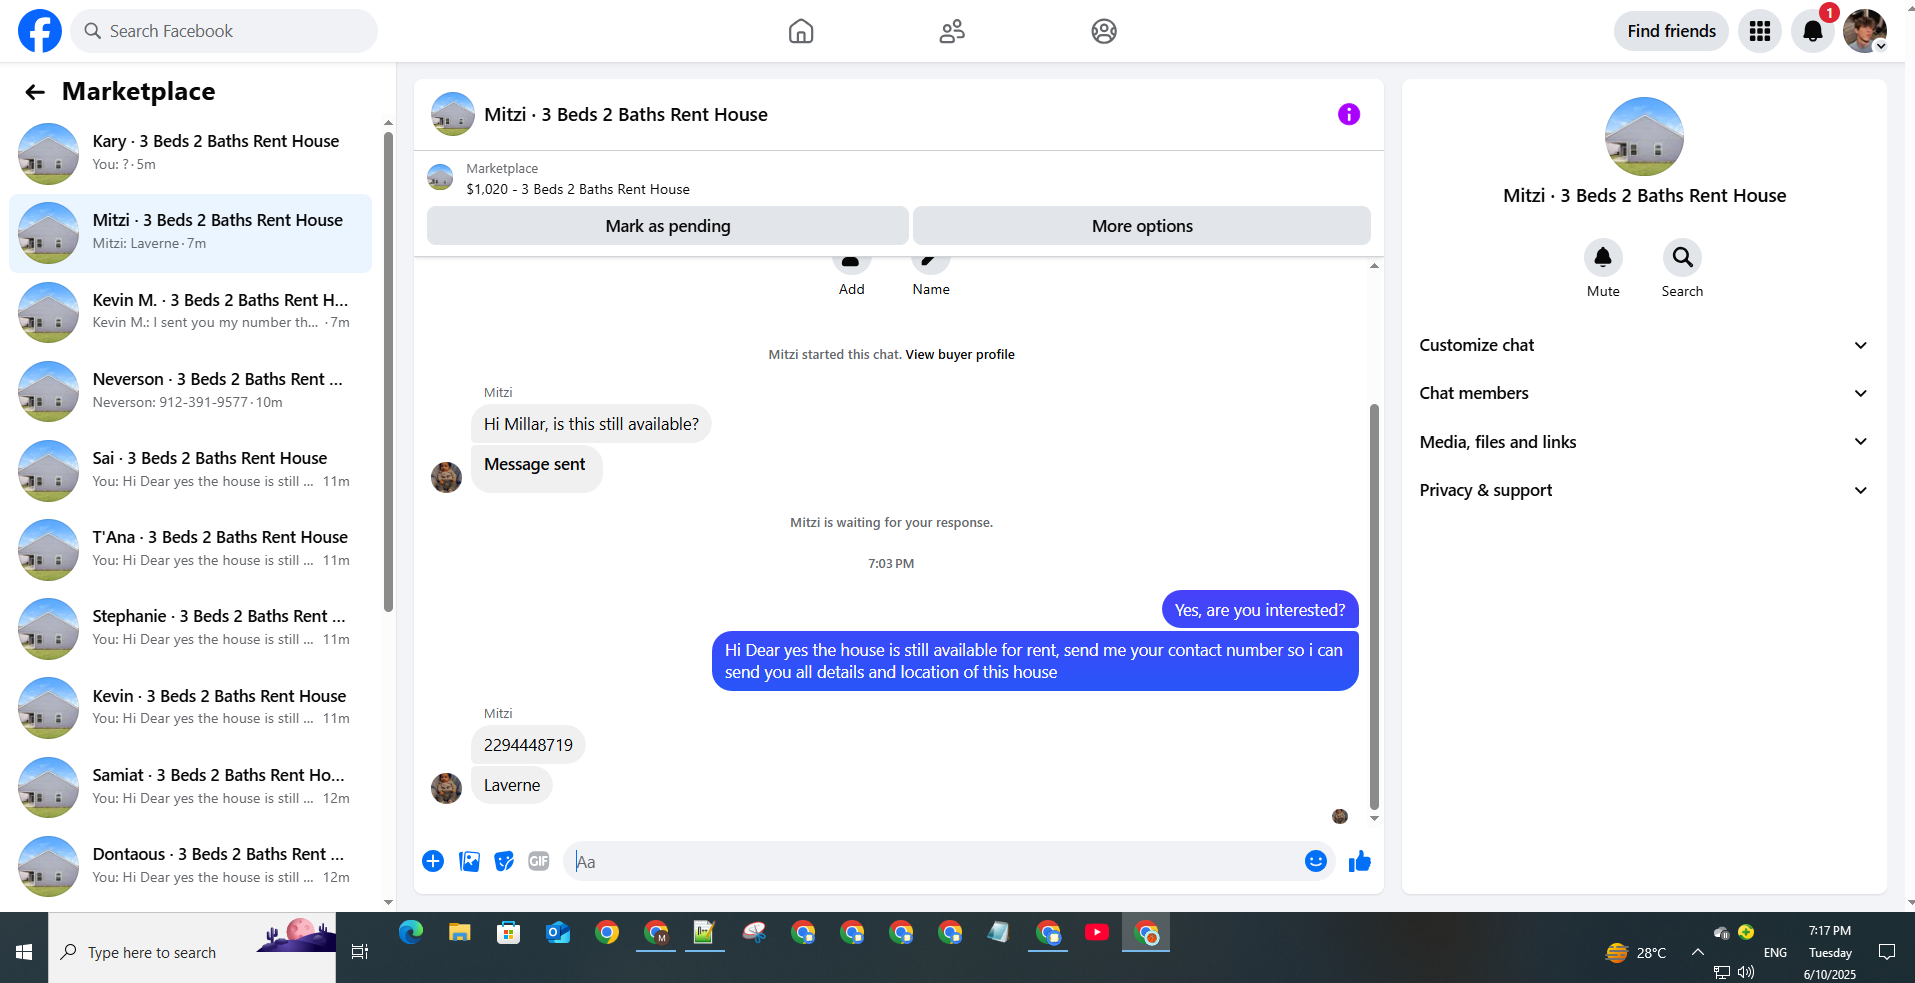Click the Facebook logo
The width and height of the screenshot is (1915, 983).
40,31
